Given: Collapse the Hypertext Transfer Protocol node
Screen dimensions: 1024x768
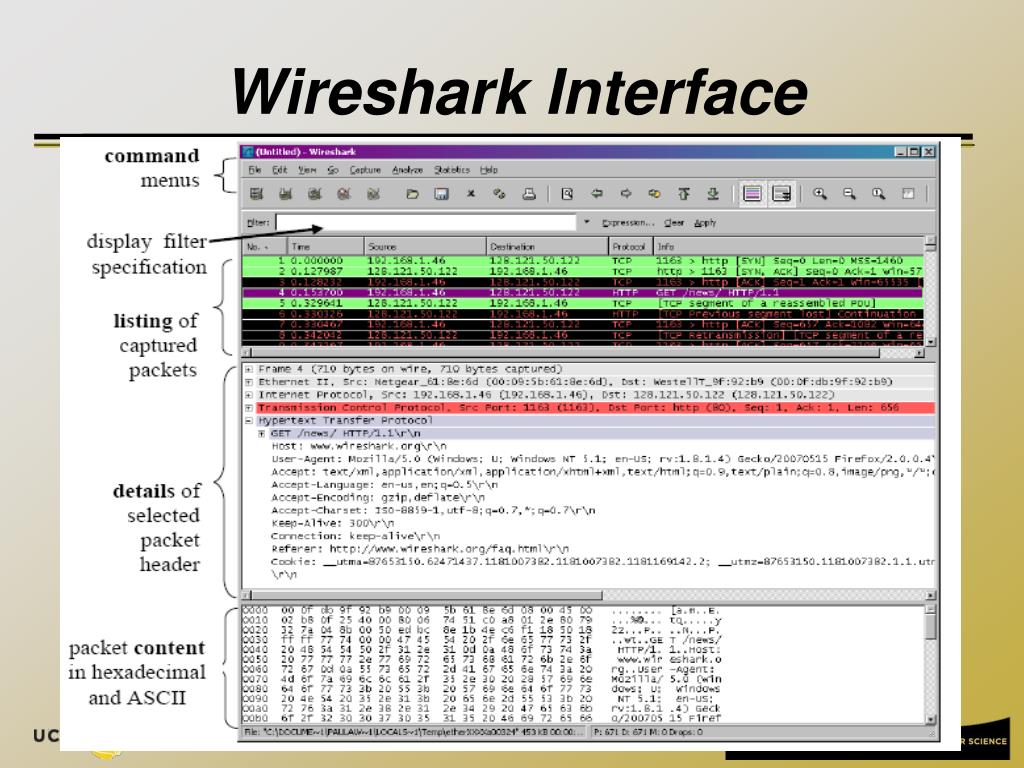Looking at the screenshot, I should 249,421.
